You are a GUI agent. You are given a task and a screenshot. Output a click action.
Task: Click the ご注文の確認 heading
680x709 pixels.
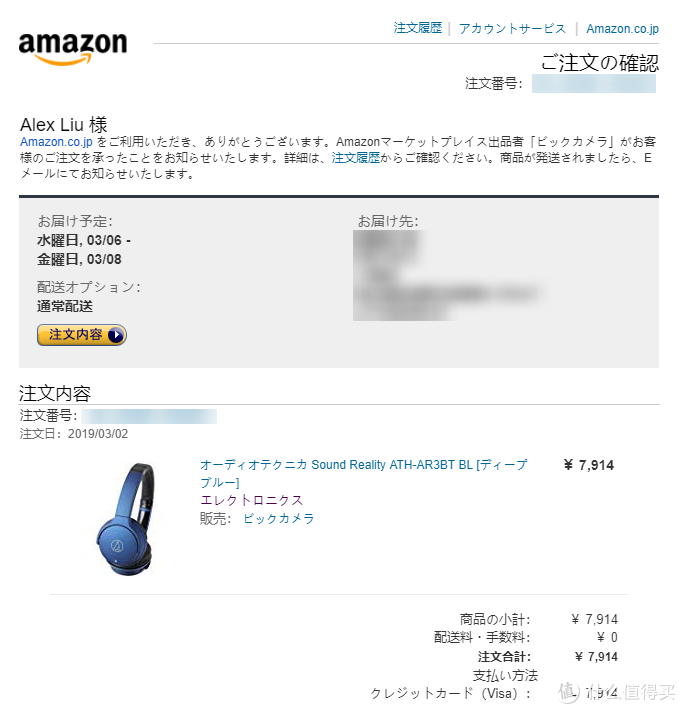point(600,62)
